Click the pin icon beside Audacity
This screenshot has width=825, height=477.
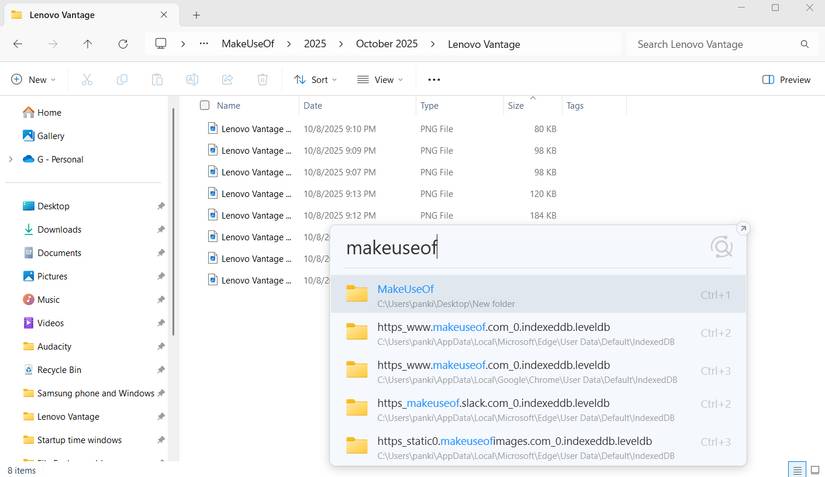pyautogui.click(x=161, y=347)
